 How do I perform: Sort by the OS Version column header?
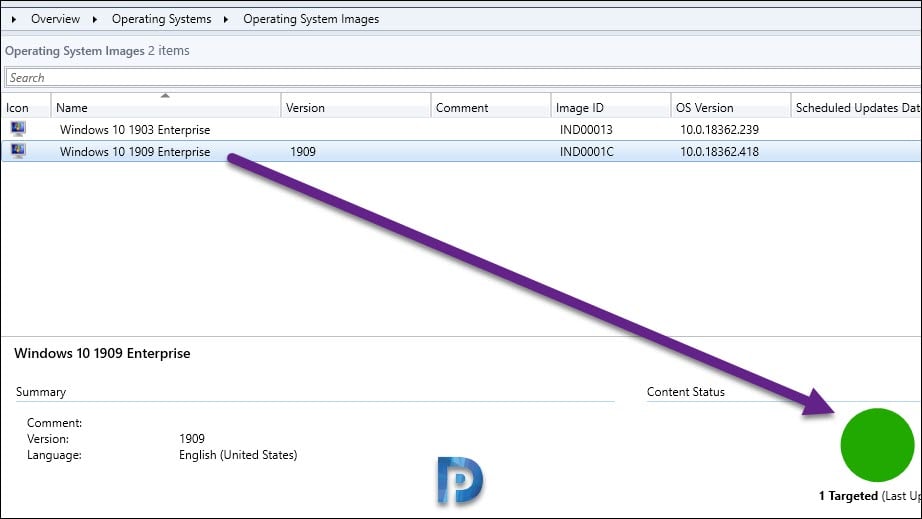click(731, 108)
